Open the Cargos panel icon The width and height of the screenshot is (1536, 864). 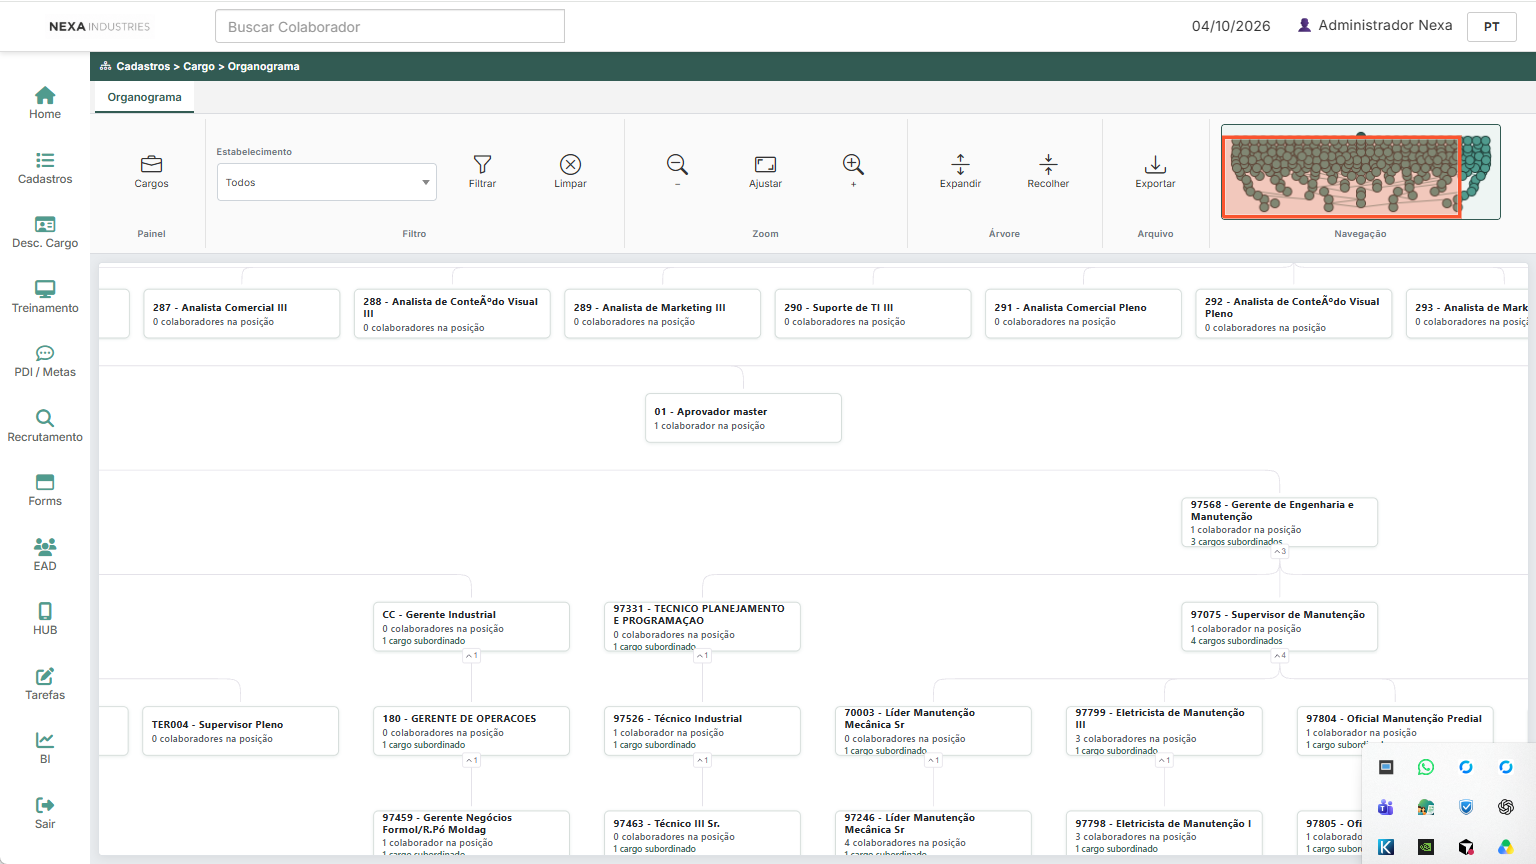click(151, 171)
